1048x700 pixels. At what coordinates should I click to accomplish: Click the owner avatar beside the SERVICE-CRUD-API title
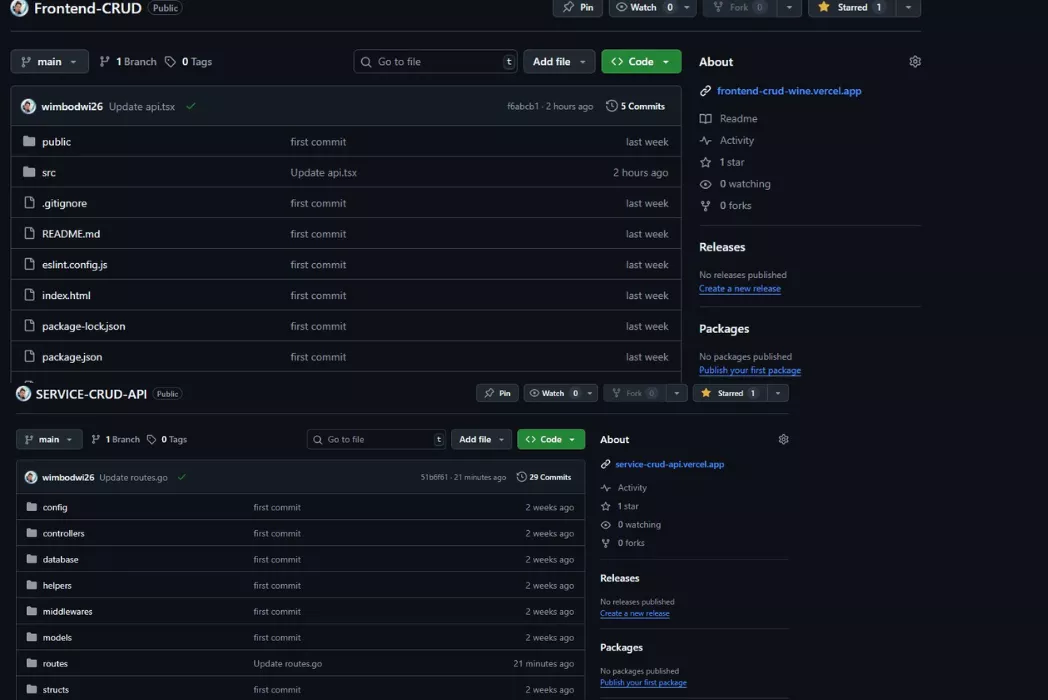tap(23, 394)
